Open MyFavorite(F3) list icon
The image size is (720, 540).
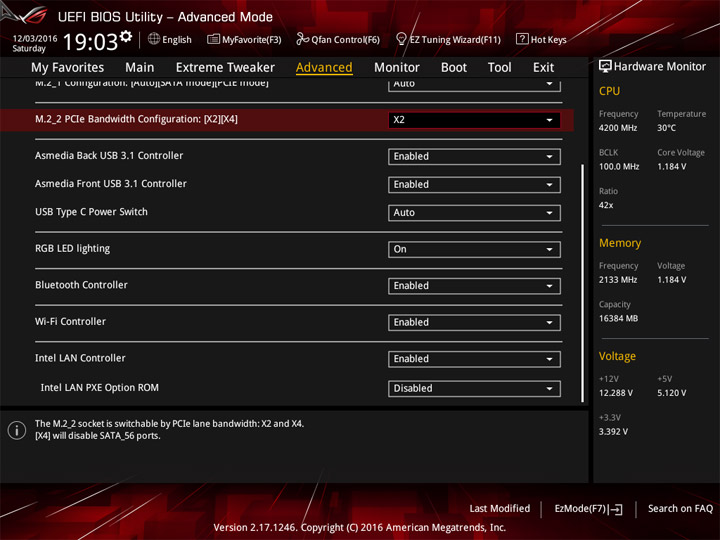(x=213, y=39)
